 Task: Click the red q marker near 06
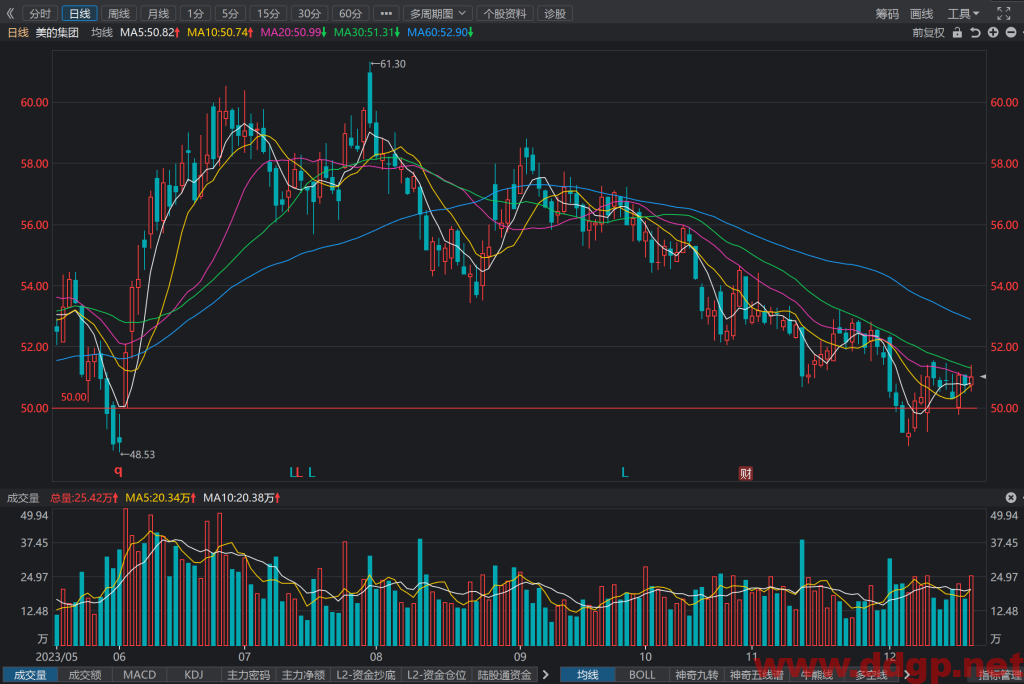coord(118,470)
